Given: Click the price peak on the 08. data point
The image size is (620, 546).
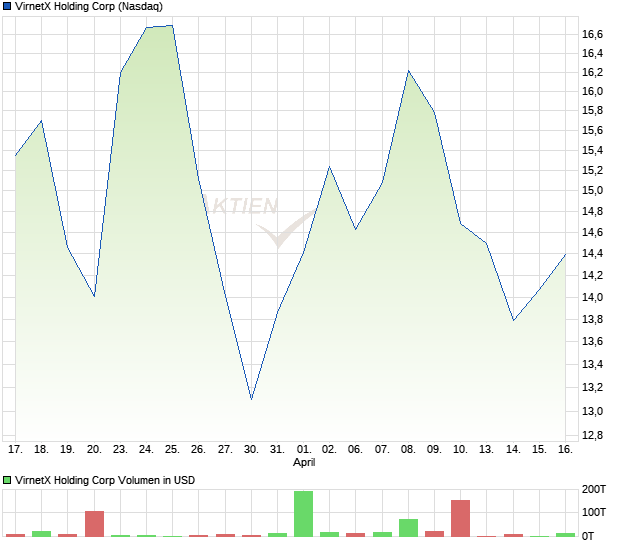Looking at the screenshot, I should coord(408,71).
